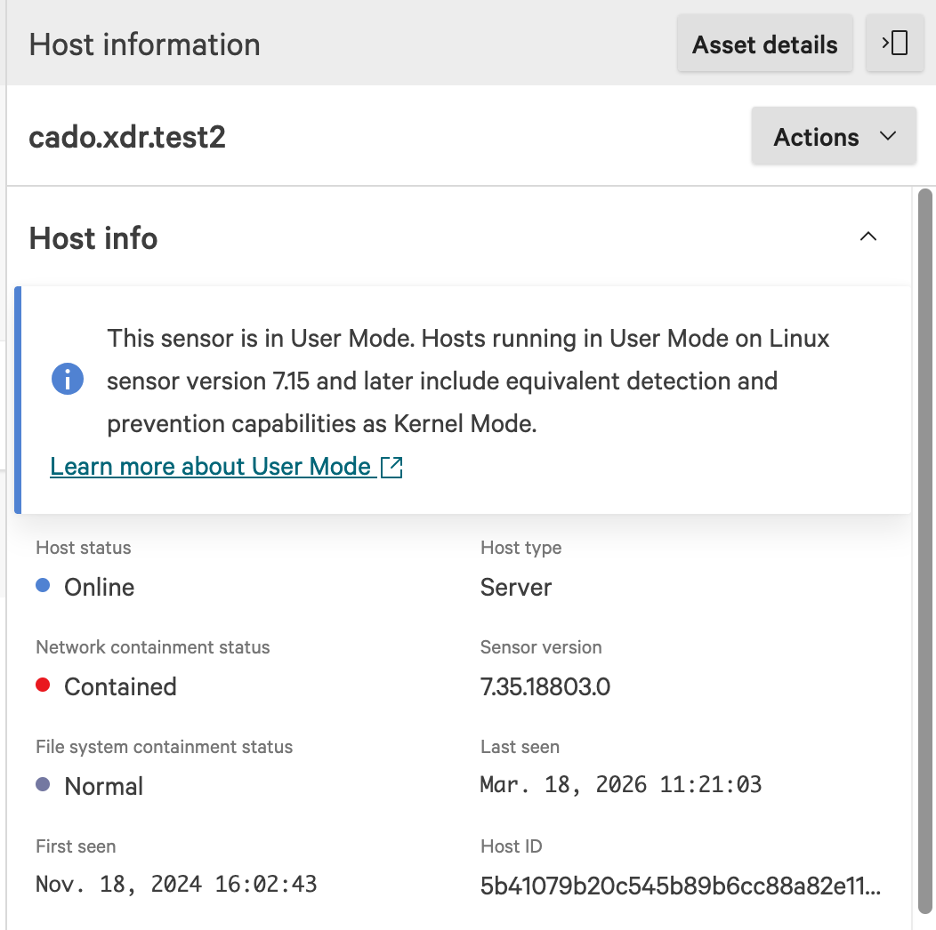Click the purple Normal file system status dot
Screen dimensions: 936x930
(43, 785)
